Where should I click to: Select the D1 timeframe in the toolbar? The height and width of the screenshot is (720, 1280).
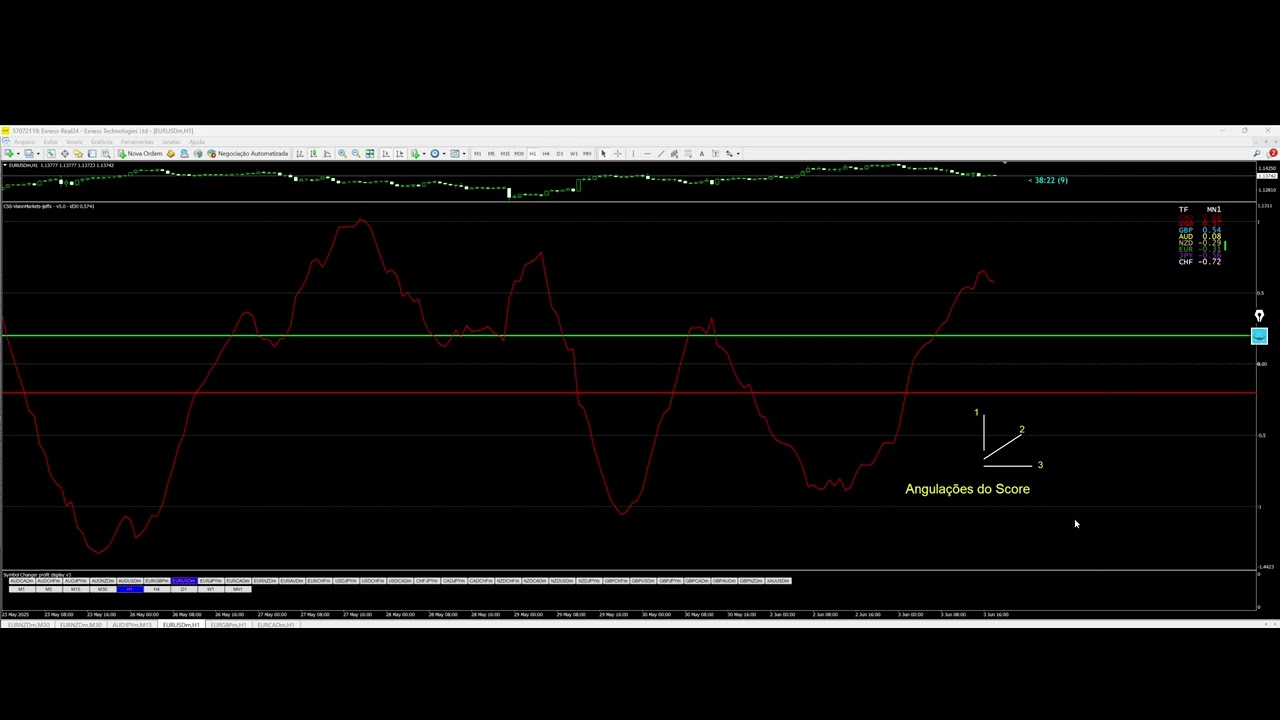560,154
